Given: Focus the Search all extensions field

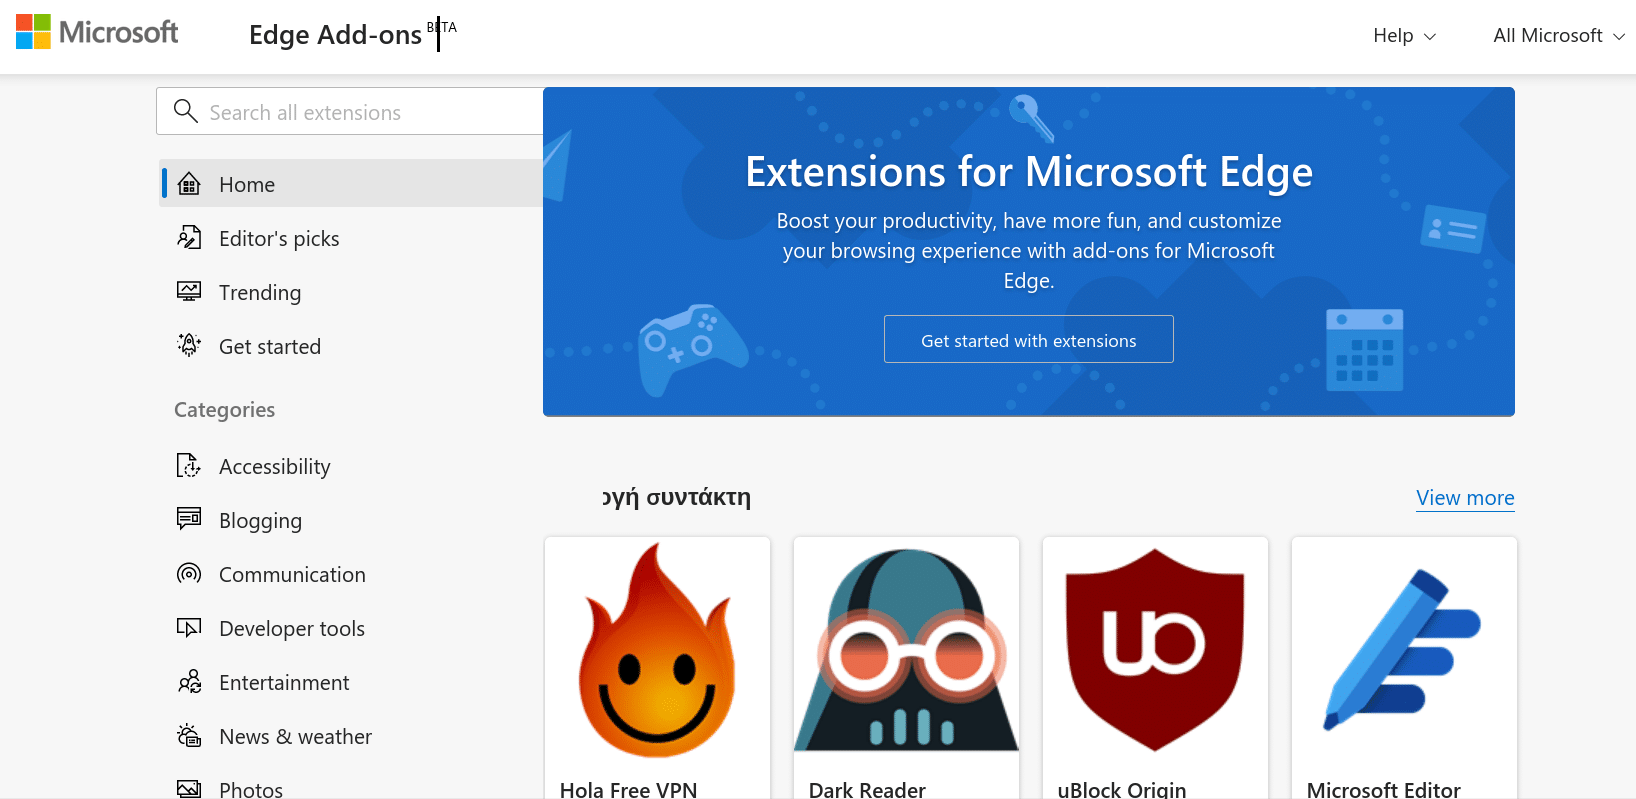Looking at the screenshot, I should point(350,111).
